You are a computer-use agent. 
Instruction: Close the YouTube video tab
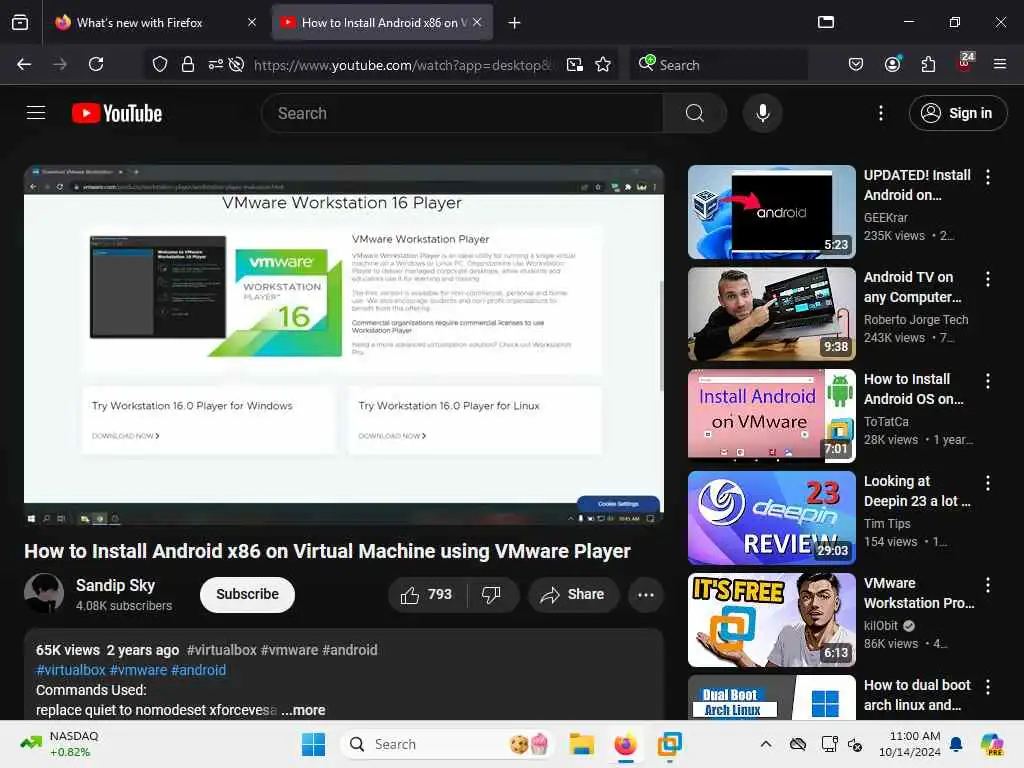click(477, 22)
